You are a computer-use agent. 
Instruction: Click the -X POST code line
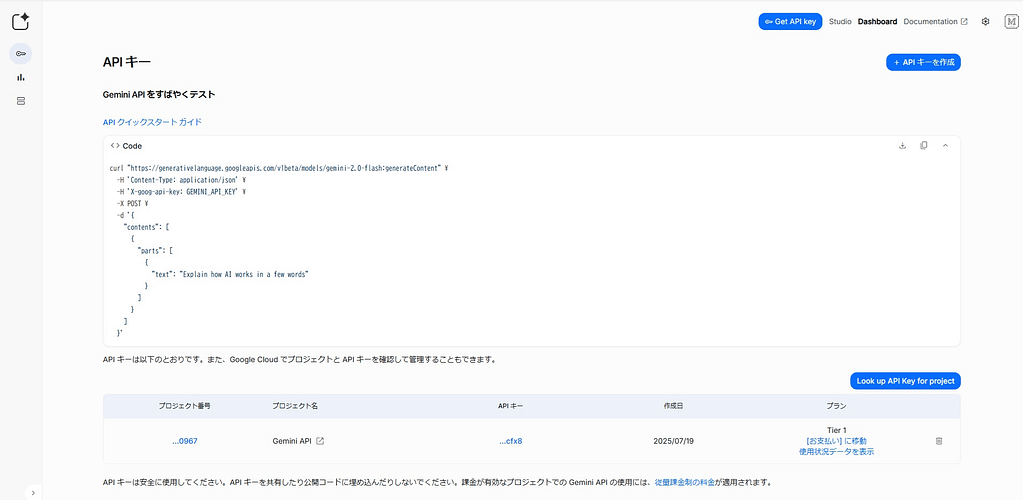[x=132, y=204]
